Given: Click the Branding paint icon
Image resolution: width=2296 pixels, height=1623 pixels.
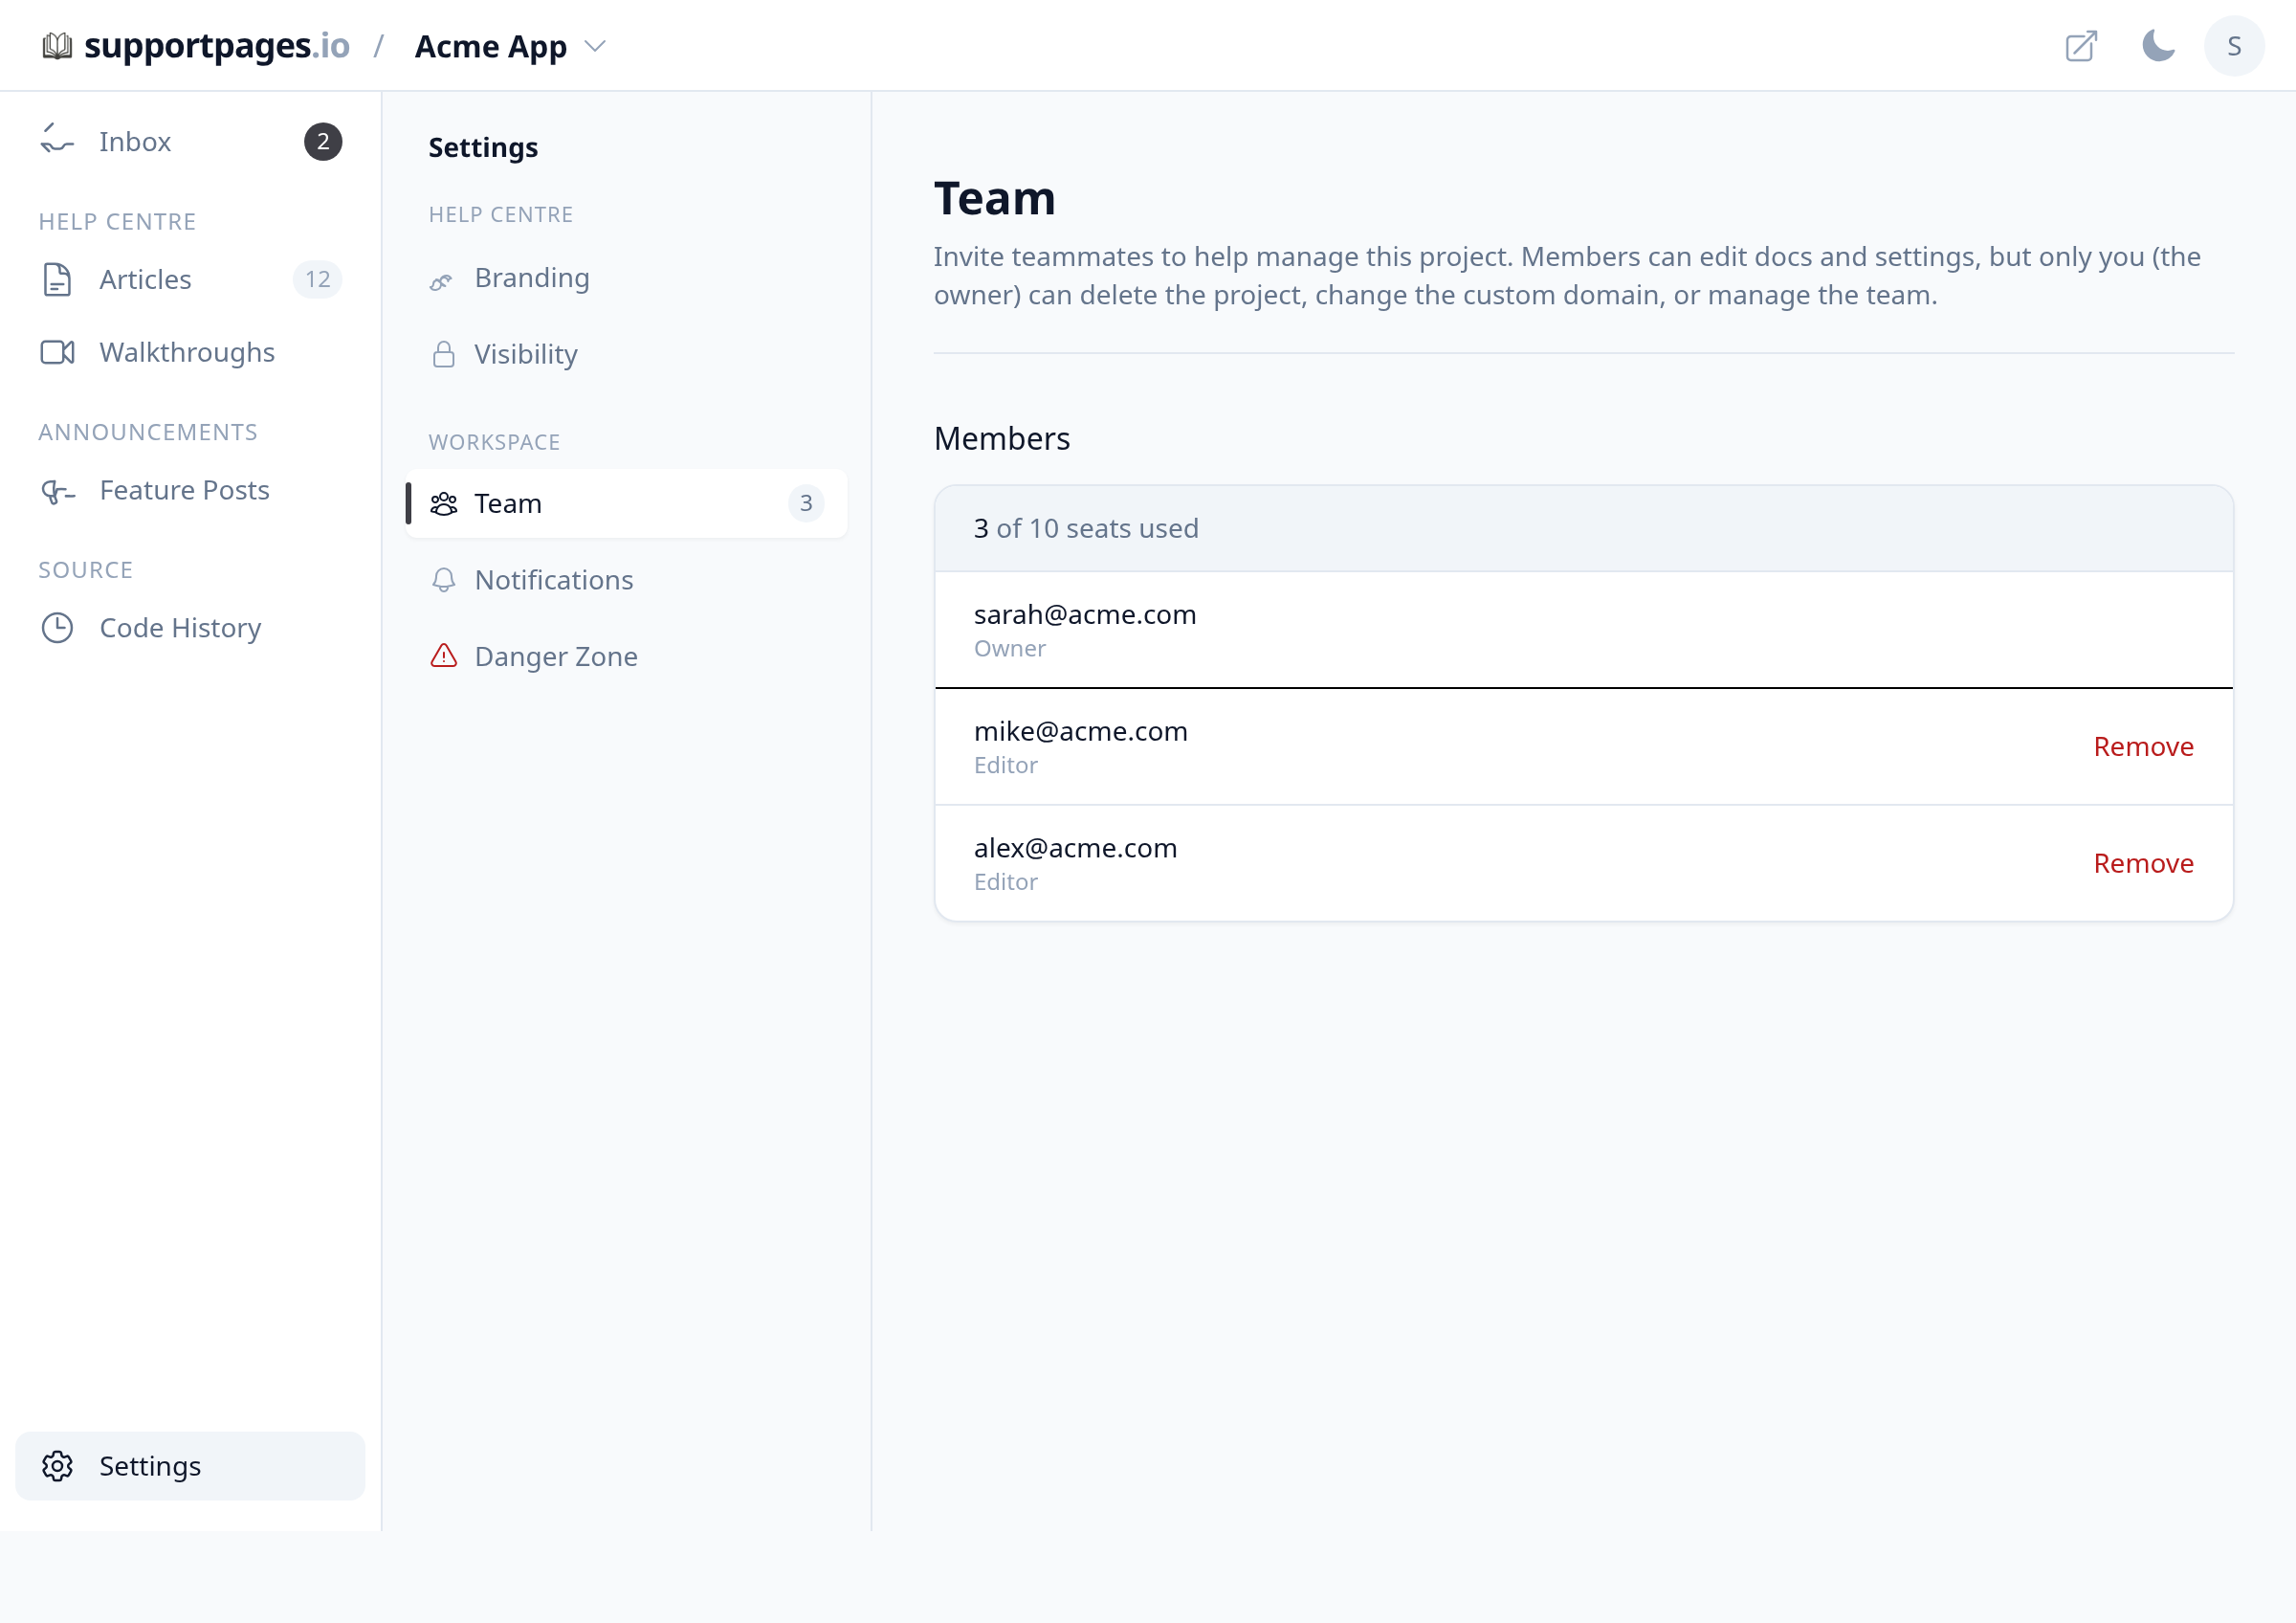Looking at the screenshot, I should (442, 281).
